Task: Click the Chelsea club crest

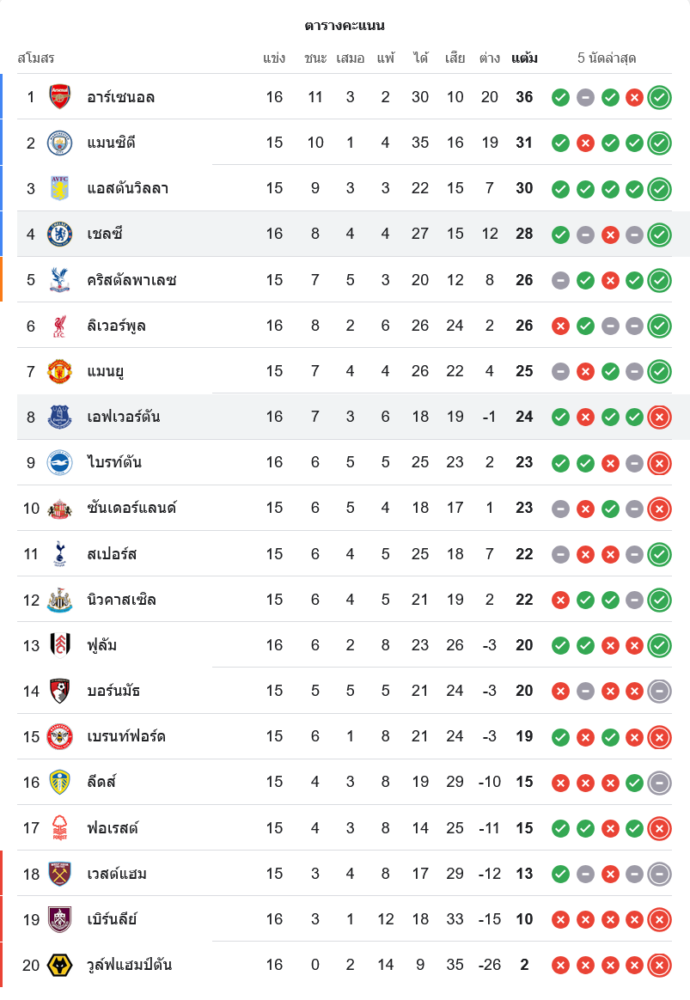Action: pyautogui.click(x=60, y=234)
